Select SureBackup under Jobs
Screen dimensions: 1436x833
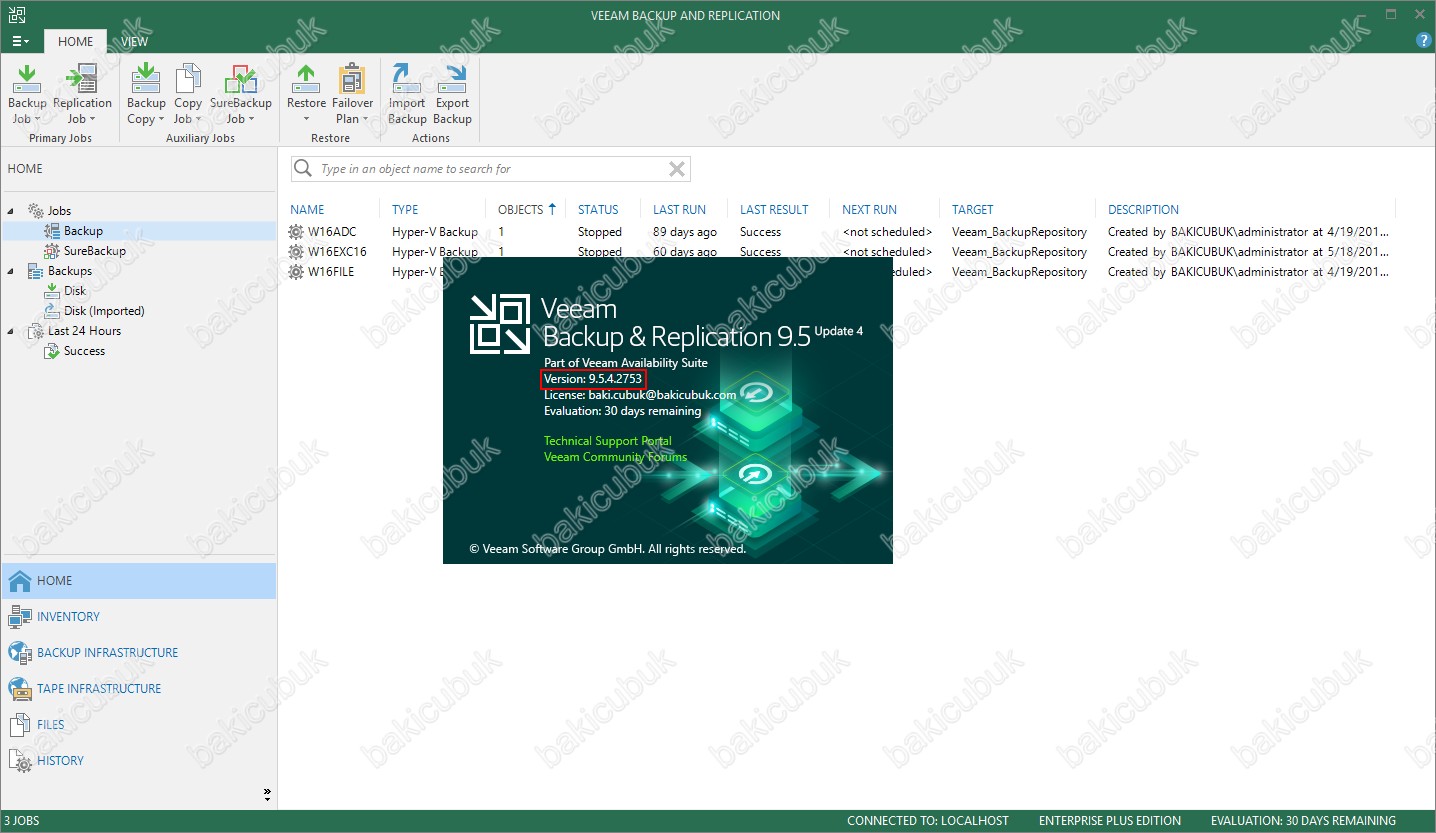[94, 251]
